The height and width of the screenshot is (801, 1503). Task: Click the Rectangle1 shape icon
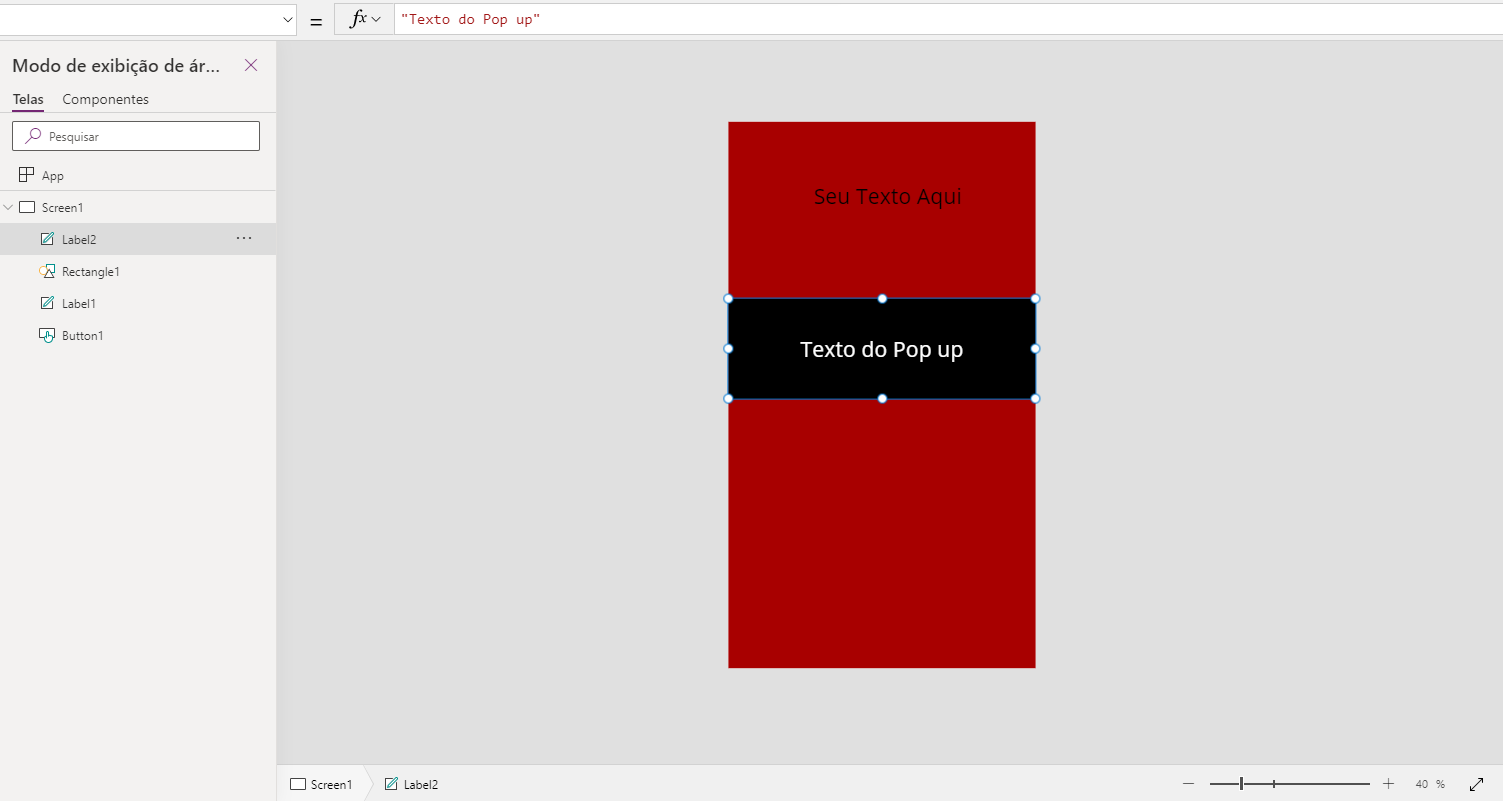(47, 271)
